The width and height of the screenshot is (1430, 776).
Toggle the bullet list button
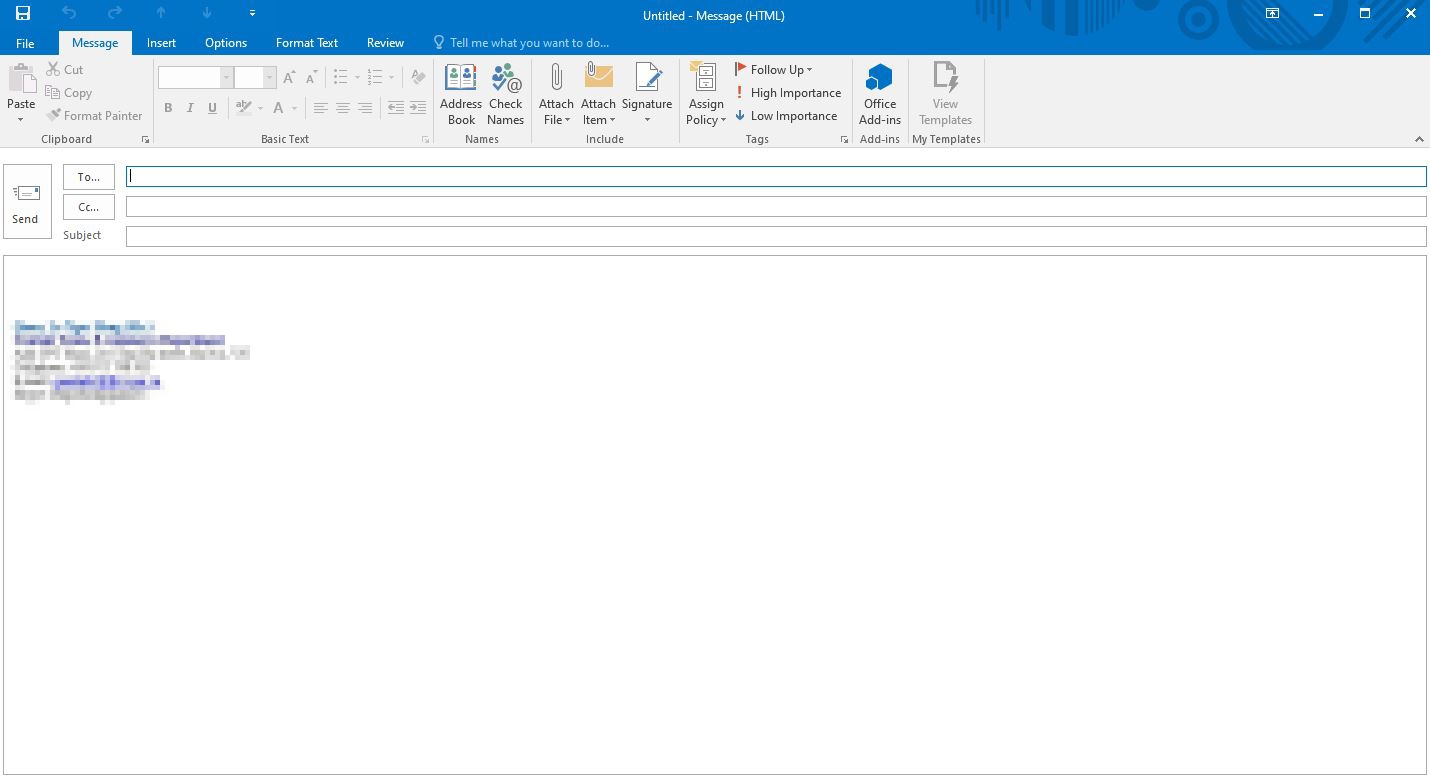[340, 77]
